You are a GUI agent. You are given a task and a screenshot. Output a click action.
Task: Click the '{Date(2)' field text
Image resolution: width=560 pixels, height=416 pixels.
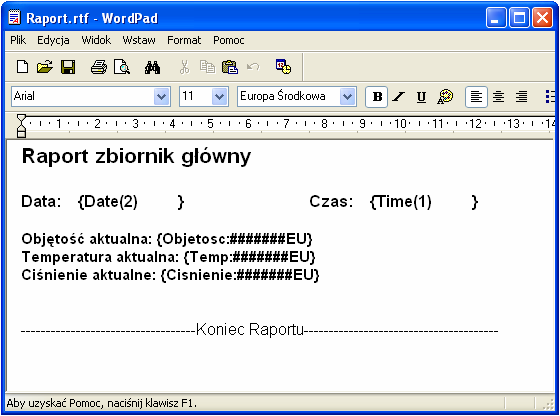(x=108, y=201)
